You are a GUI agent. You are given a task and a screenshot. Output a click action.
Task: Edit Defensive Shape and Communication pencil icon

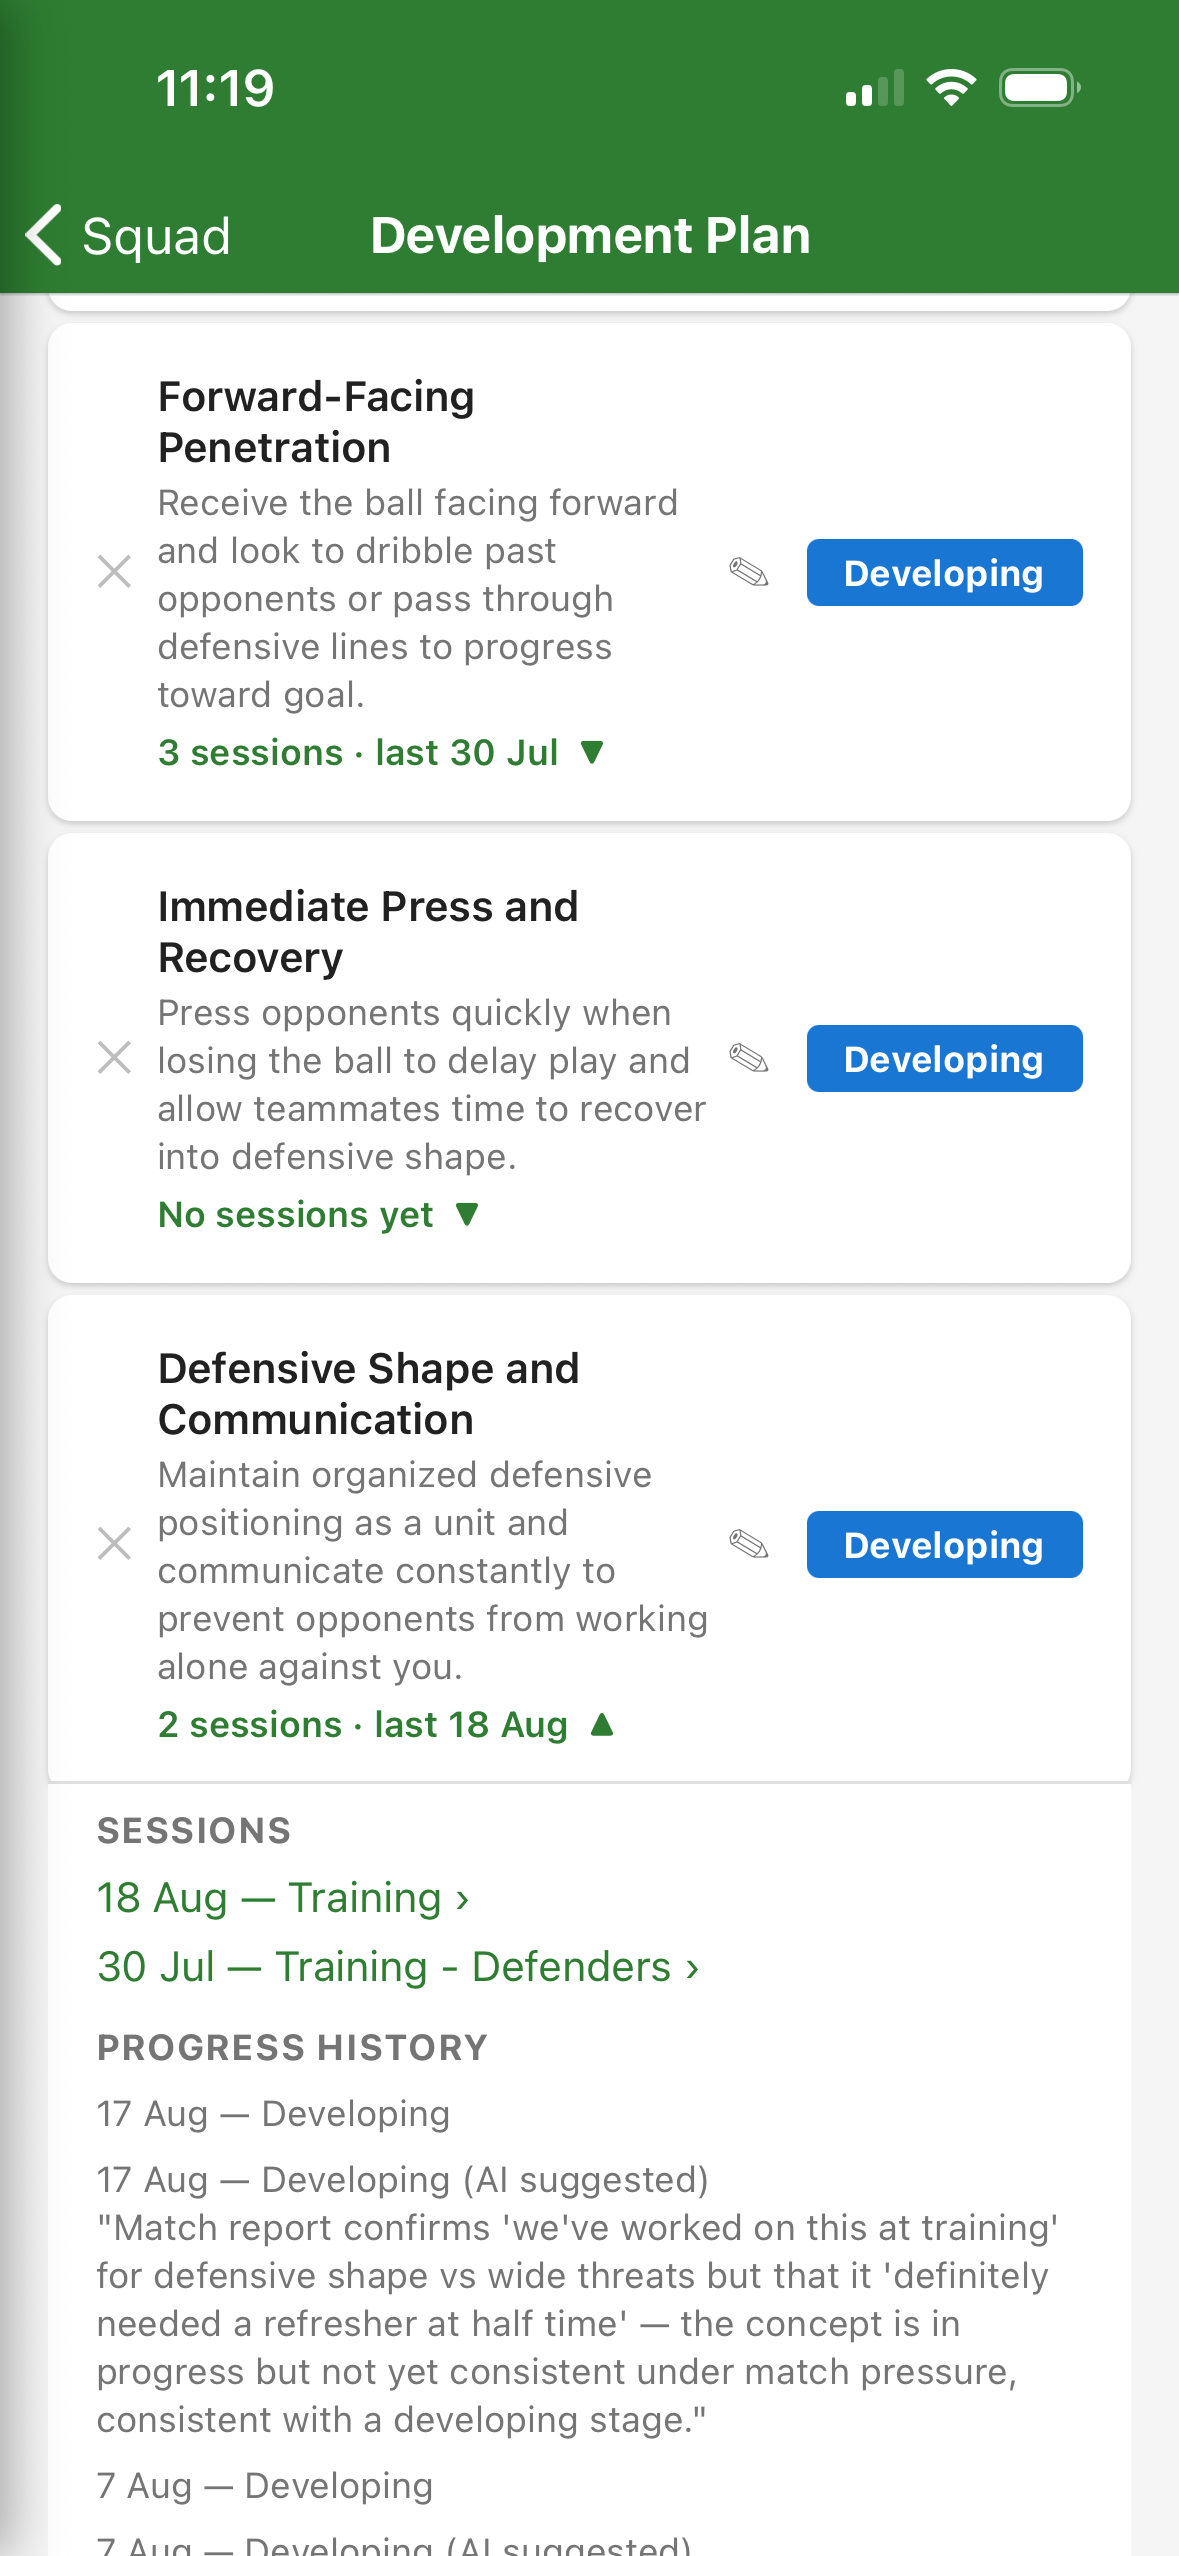coord(749,1544)
